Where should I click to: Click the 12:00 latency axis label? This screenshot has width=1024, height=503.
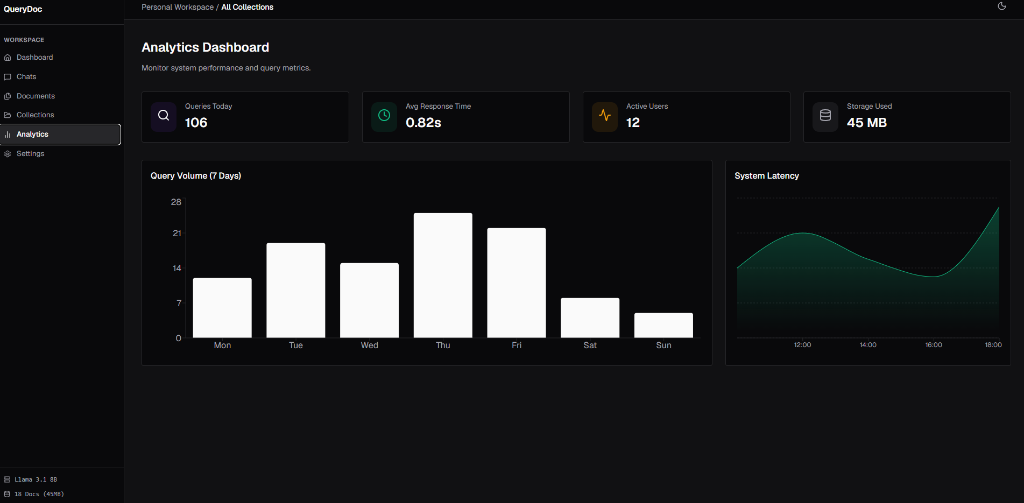pyautogui.click(x=803, y=345)
